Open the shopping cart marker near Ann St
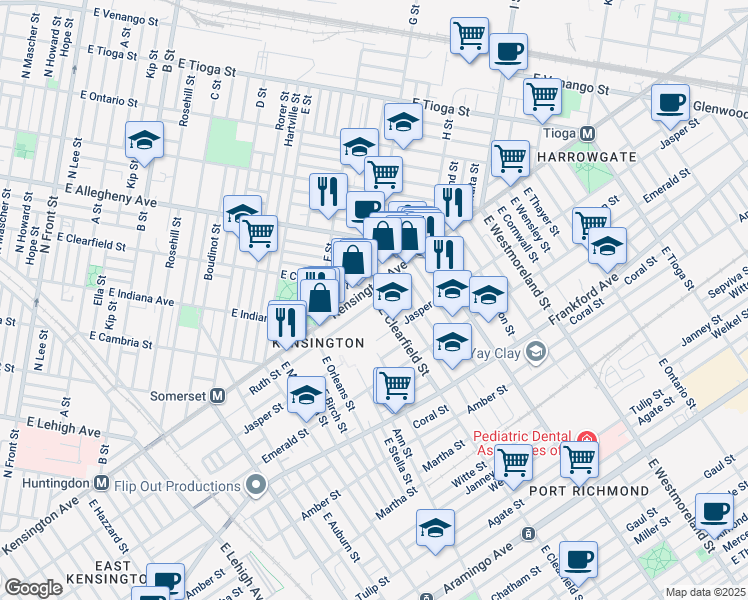Viewport: 748px width, 600px height. click(394, 385)
